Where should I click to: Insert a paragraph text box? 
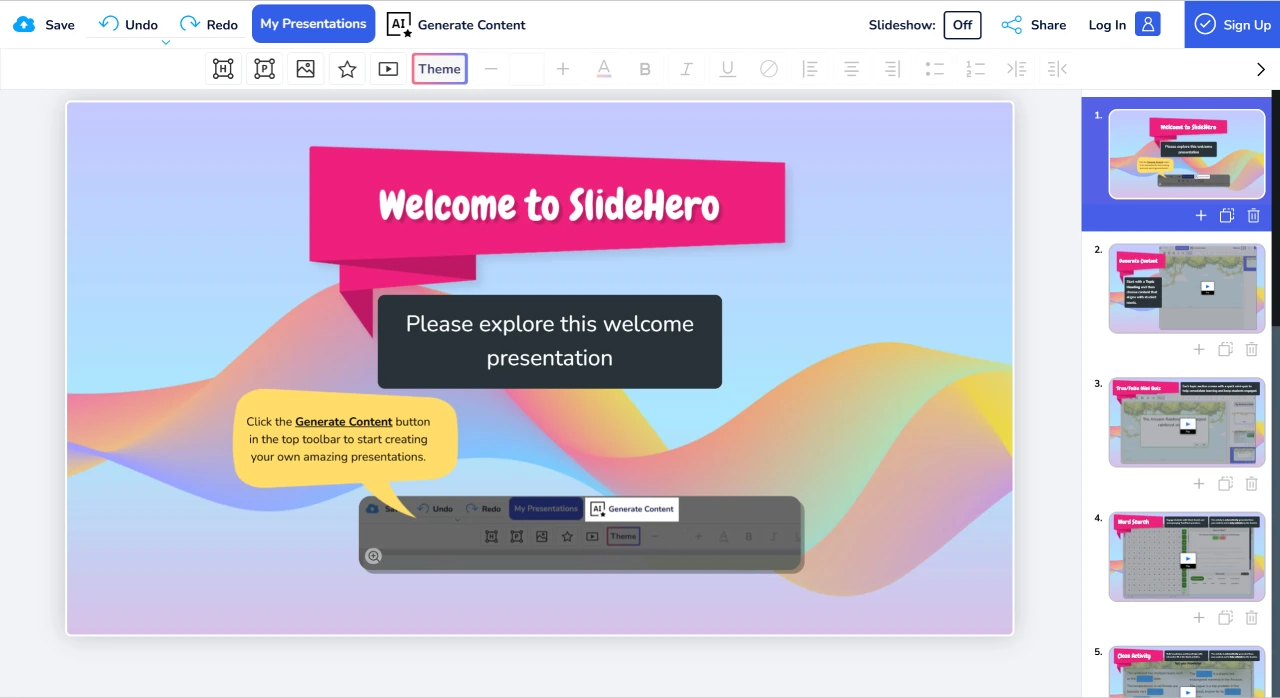coord(264,68)
